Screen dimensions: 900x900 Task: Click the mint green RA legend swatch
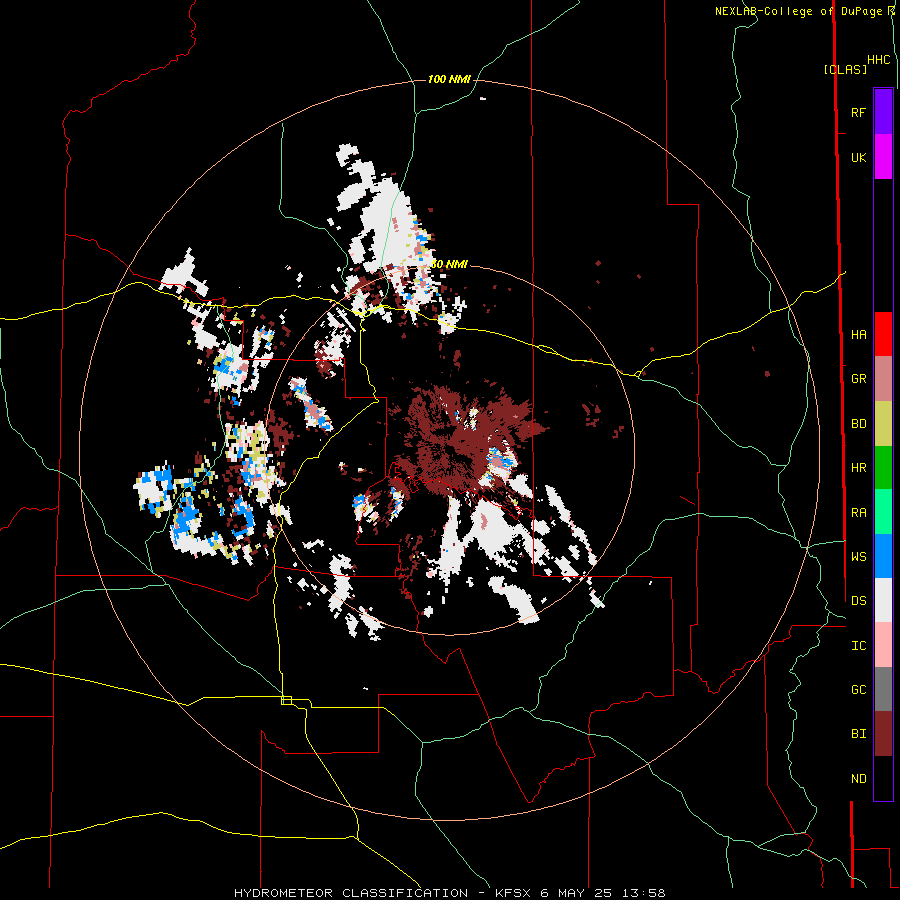tap(883, 512)
